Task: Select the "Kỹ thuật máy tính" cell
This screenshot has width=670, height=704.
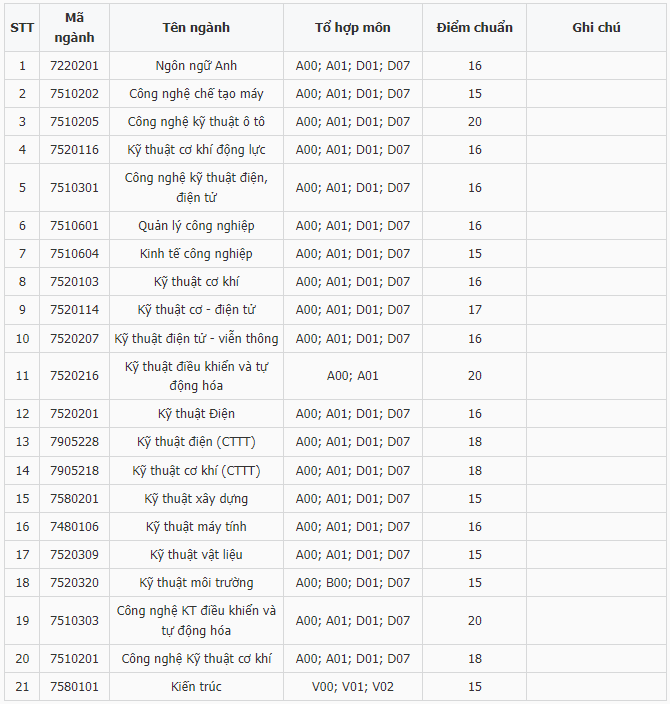Action: pyautogui.click(x=196, y=526)
